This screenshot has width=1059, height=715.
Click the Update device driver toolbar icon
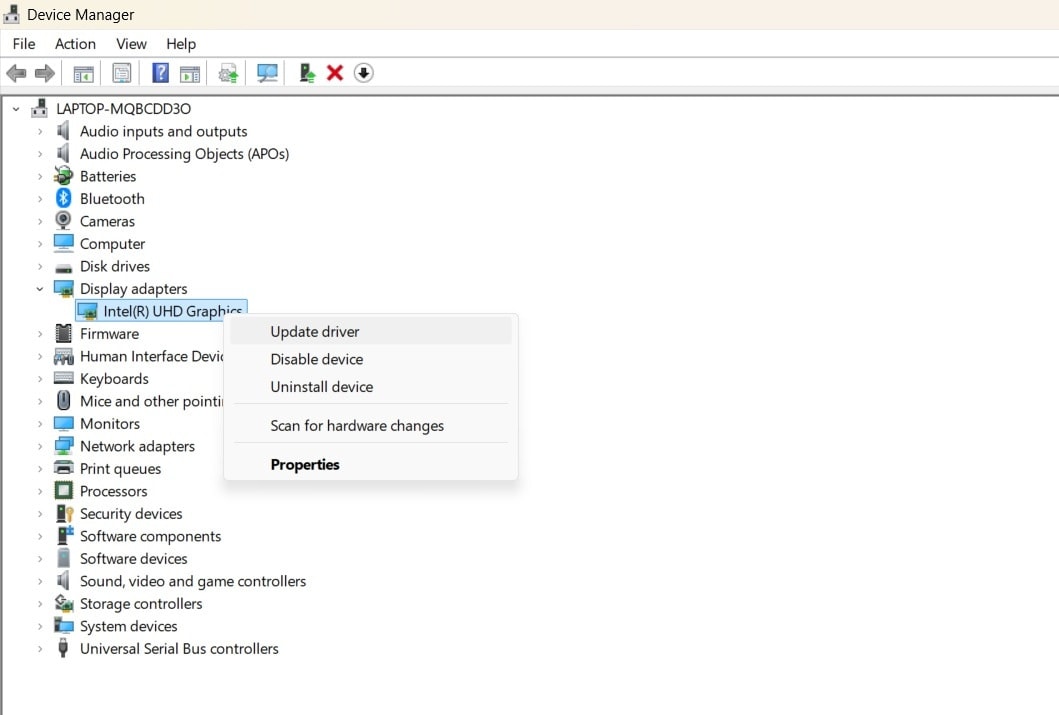[x=228, y=73]
